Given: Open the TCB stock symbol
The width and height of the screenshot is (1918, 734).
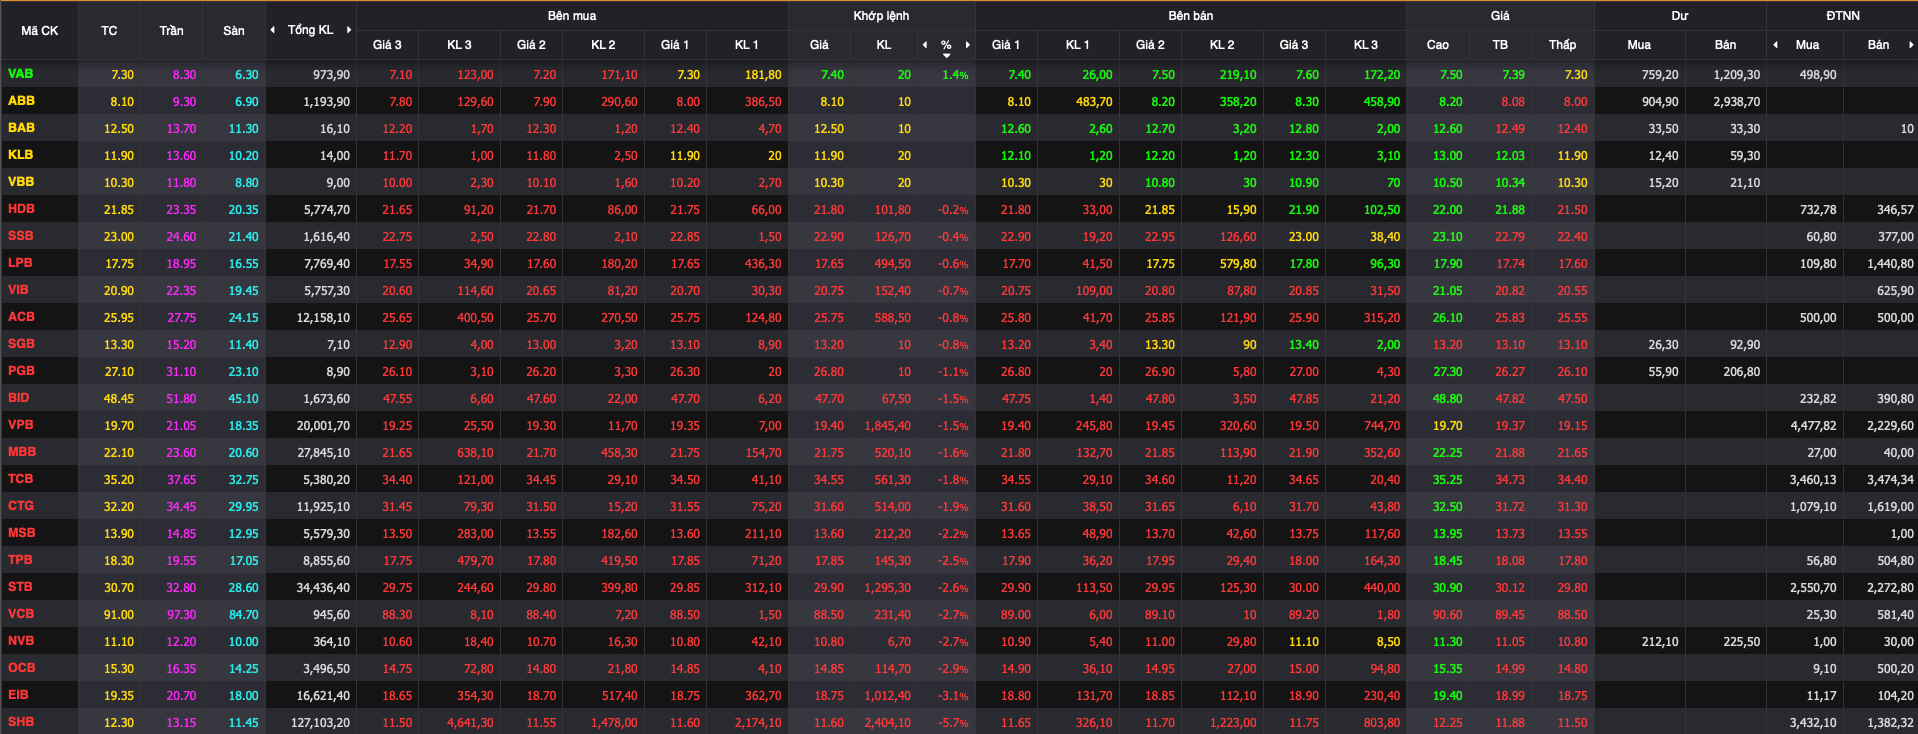Looking at the screenshot, I should pyautogui.click(x=20, y=479).
